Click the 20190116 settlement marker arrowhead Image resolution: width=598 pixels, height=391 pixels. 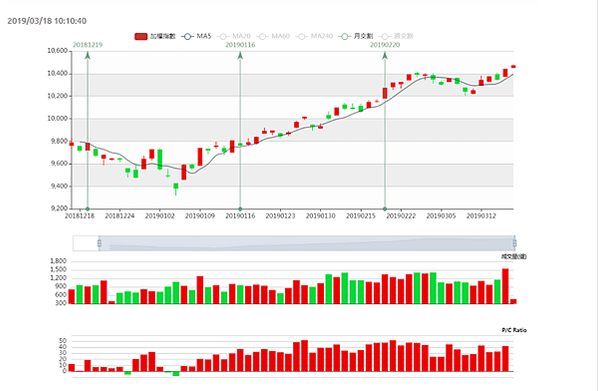click(240, 56)
